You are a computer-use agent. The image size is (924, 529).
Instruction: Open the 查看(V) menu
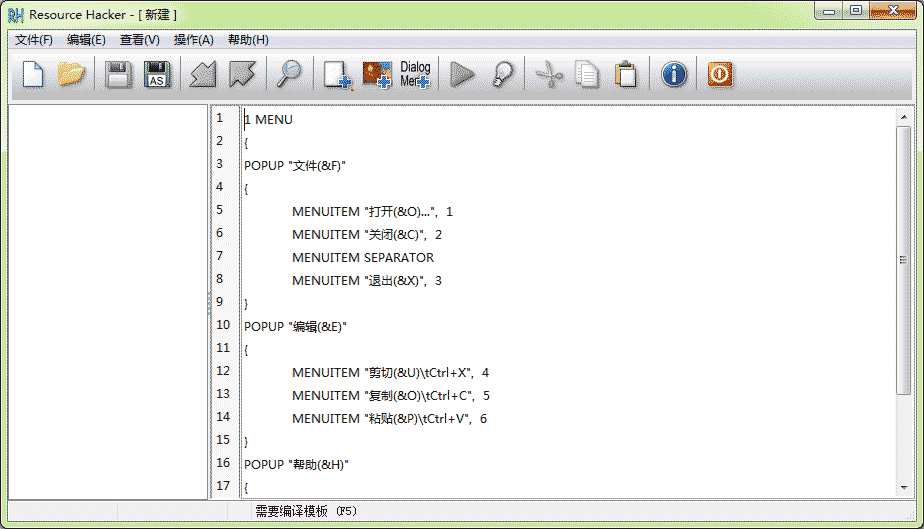[140, 40]
